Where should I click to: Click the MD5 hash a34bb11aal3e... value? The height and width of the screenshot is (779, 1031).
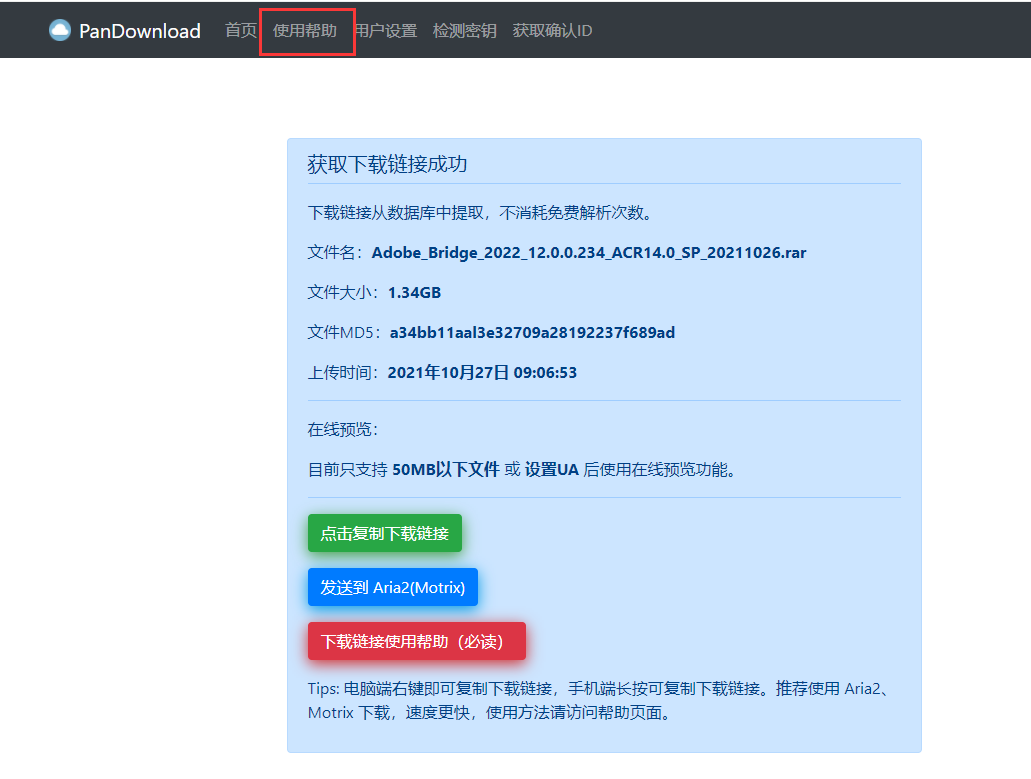pos(533,333)
